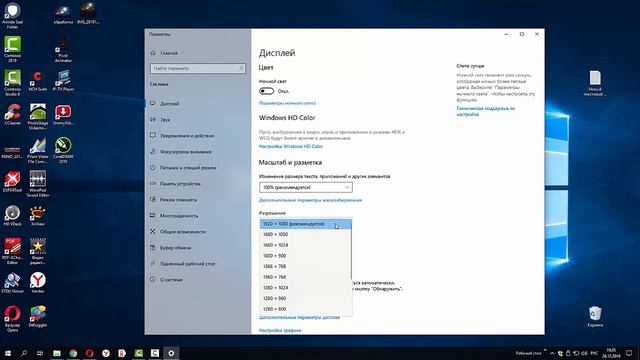Viewport: 640px width, 360px height.
Task: Choose 1680 × 1050 resolution option
Action: [x=306, y=234]
